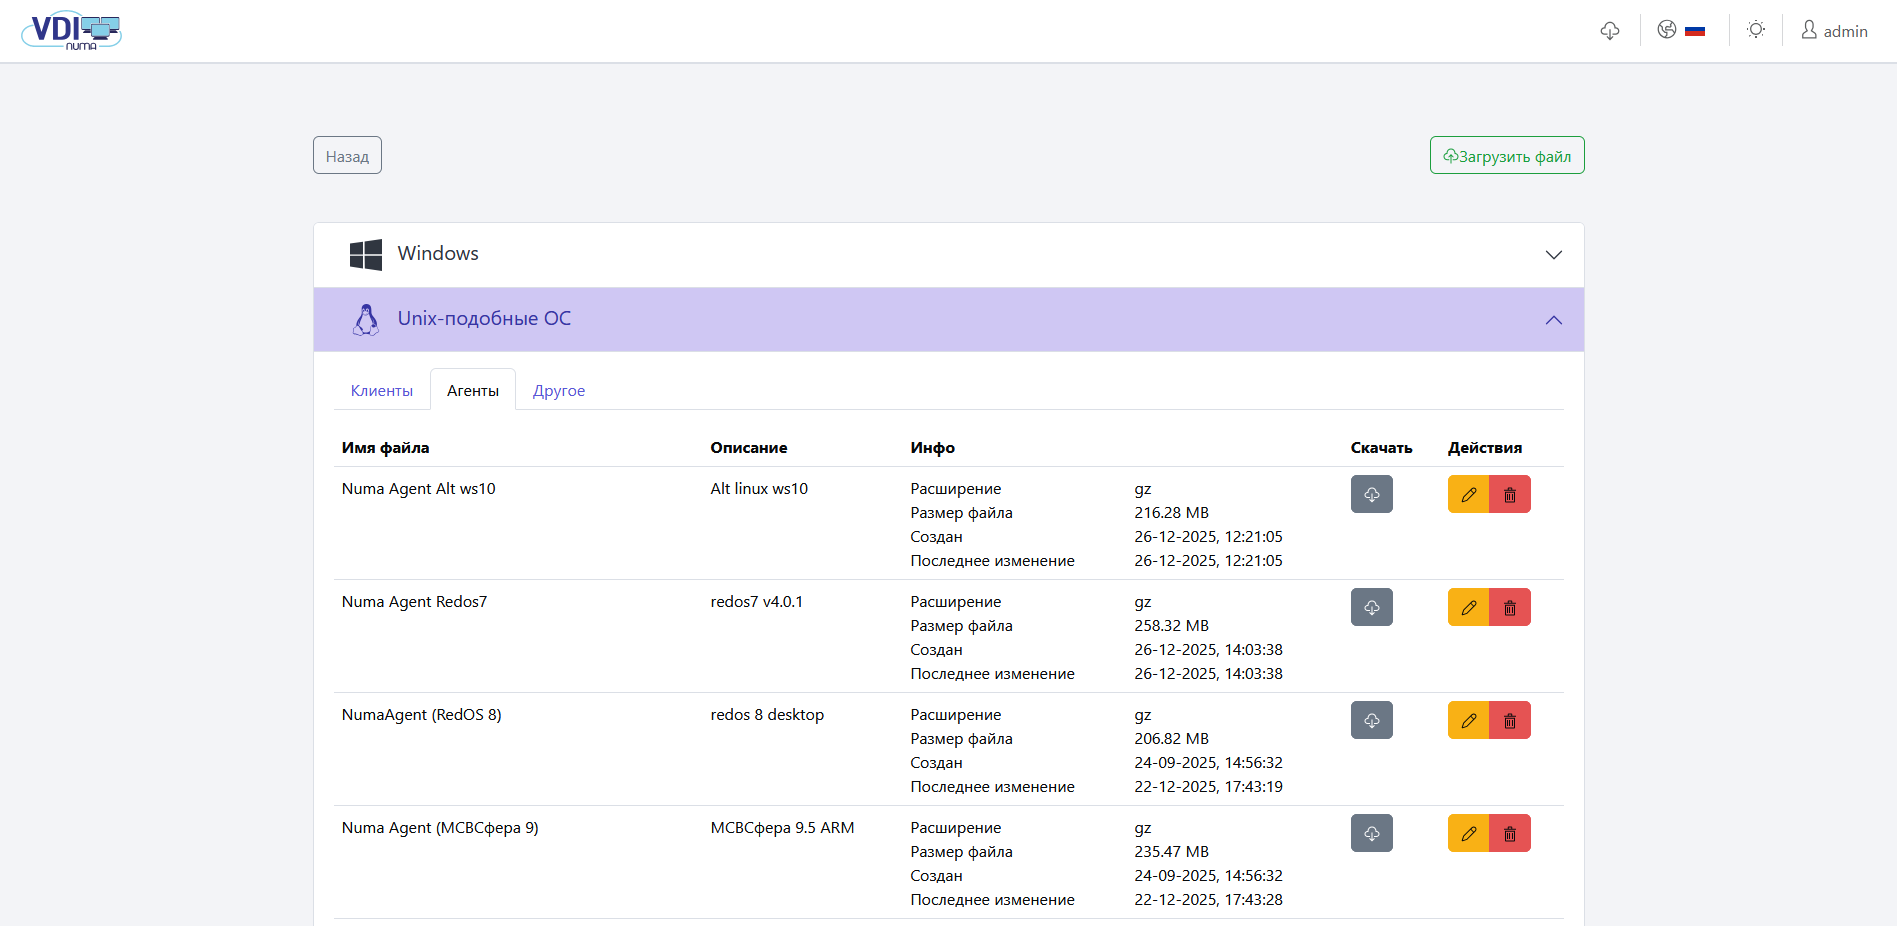Switch to the Другое tab
Viewport: 1897px width, 926px height.
tap(558, 390)
